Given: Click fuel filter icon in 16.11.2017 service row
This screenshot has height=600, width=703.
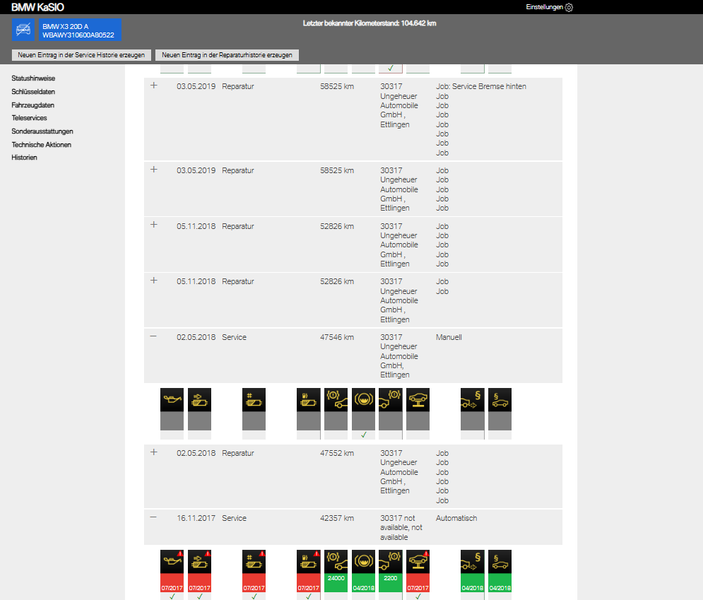Looking at the screenshot, I should [308, 561].
